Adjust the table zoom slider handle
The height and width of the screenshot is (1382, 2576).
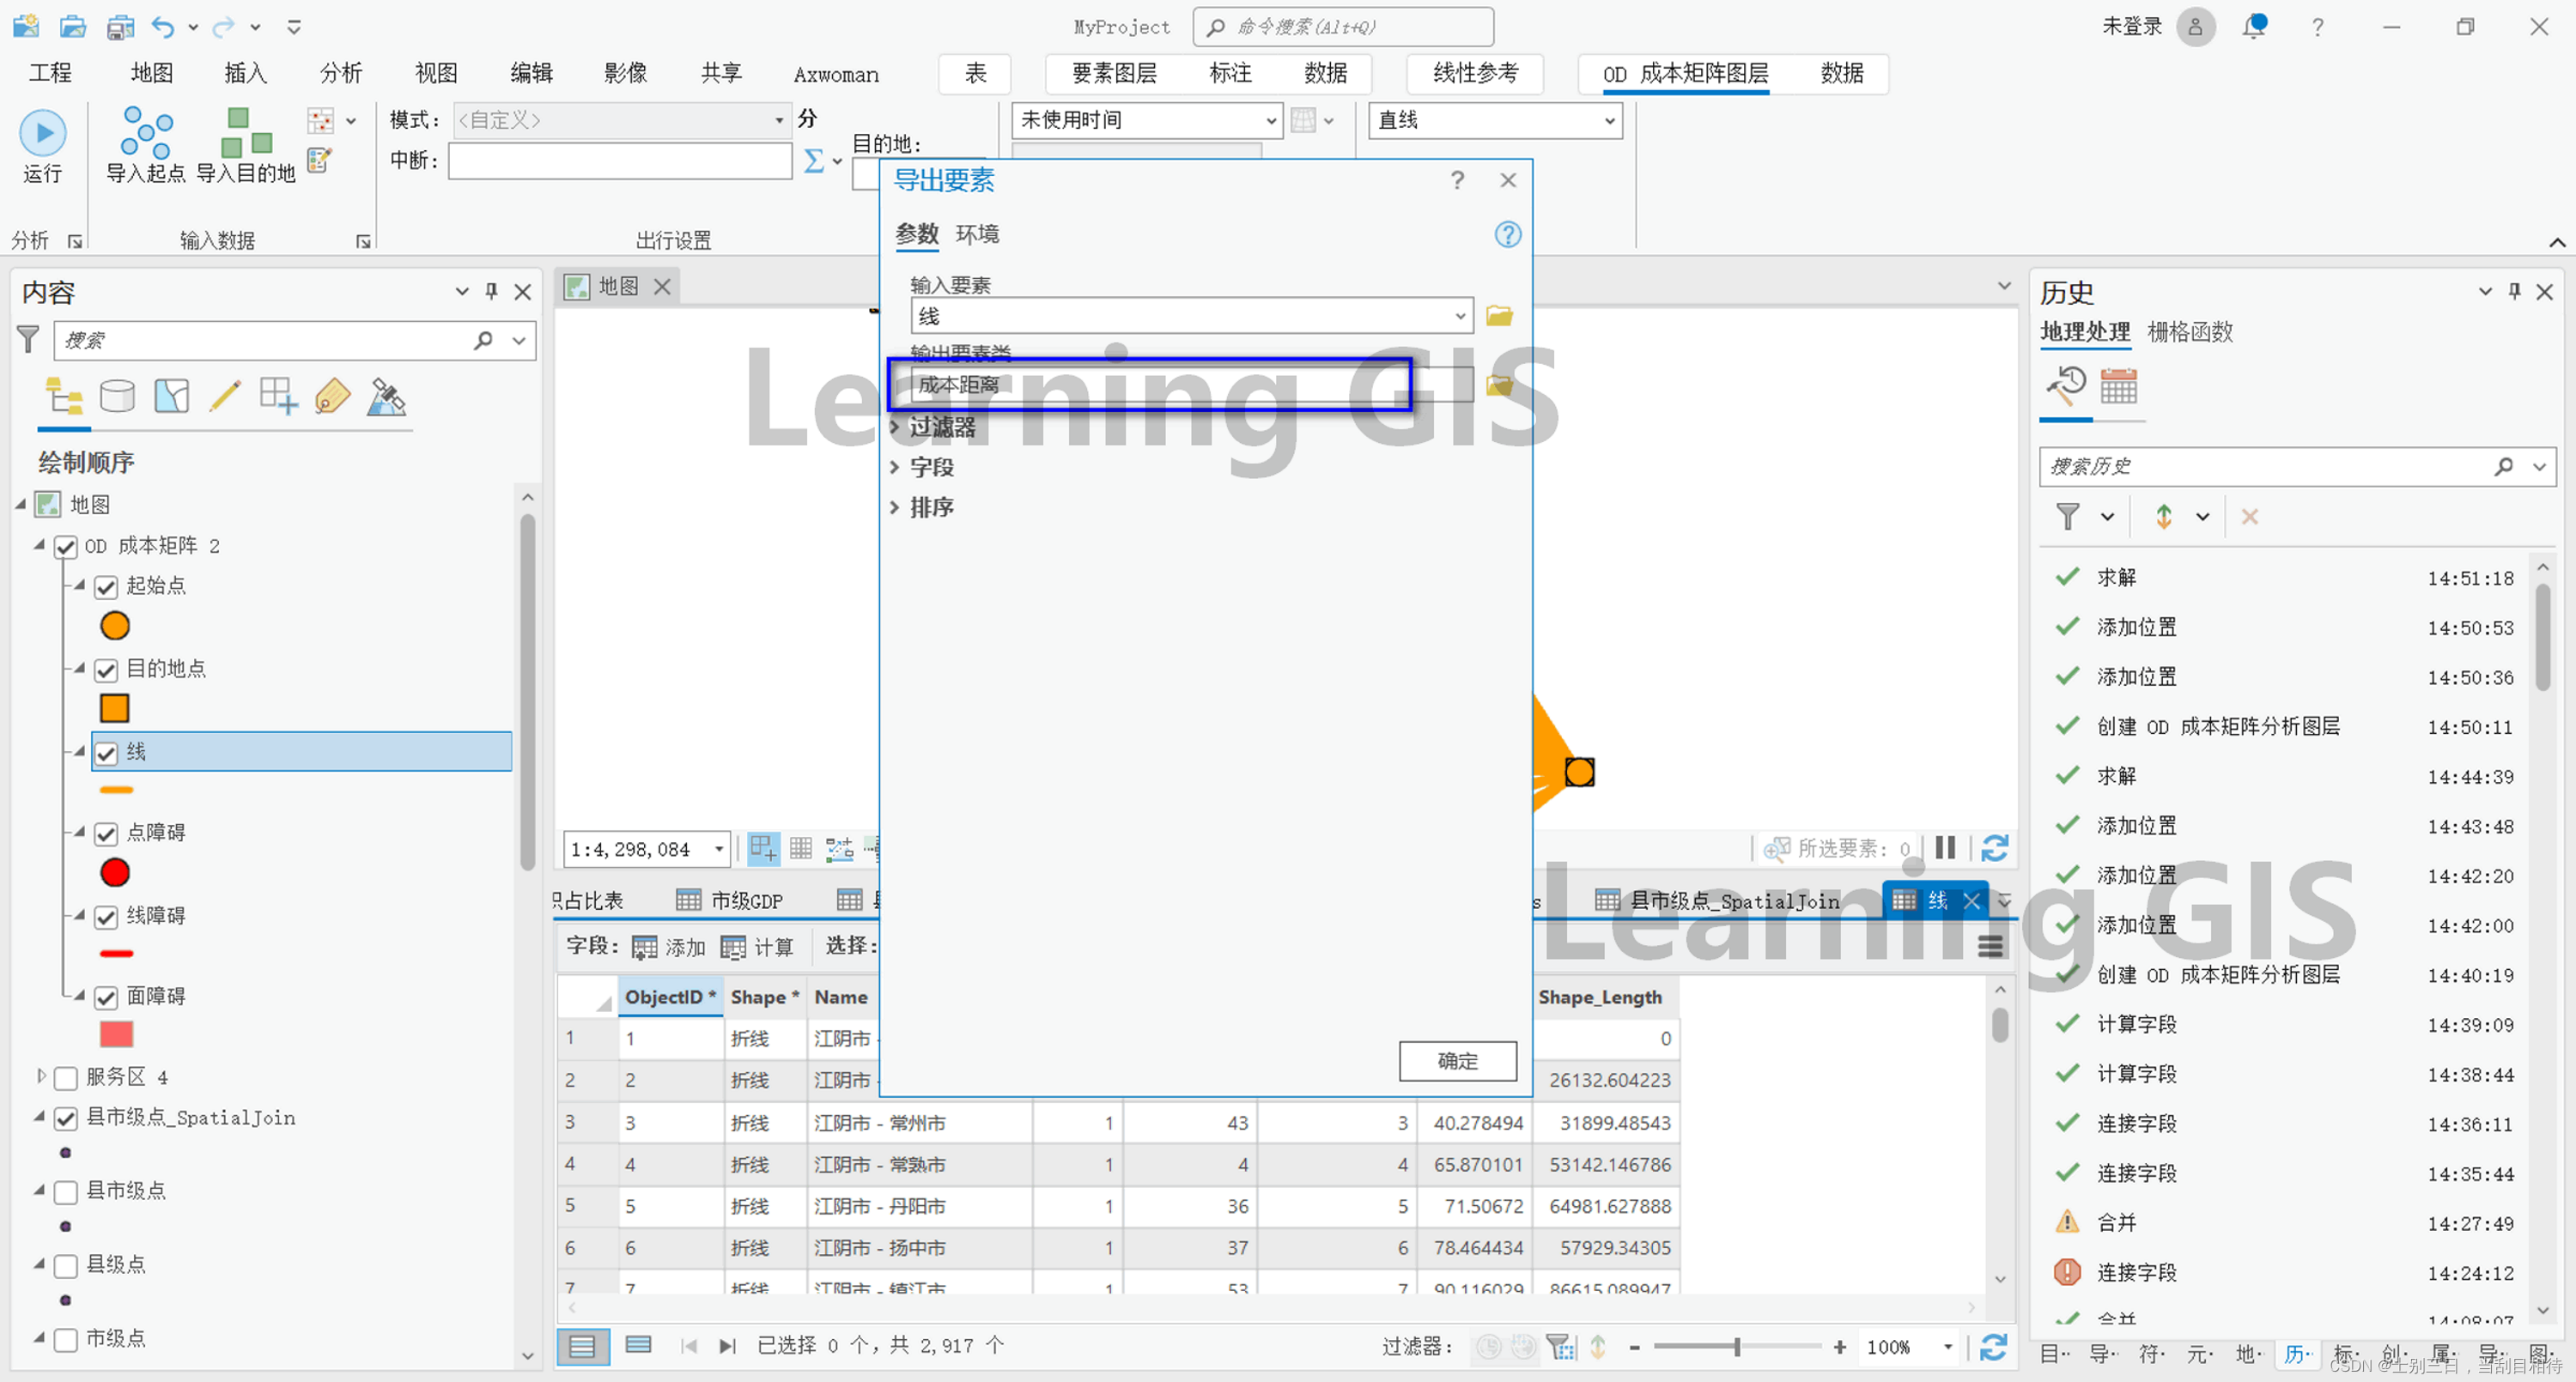pyautogui.click(x=1737, y=1347)
